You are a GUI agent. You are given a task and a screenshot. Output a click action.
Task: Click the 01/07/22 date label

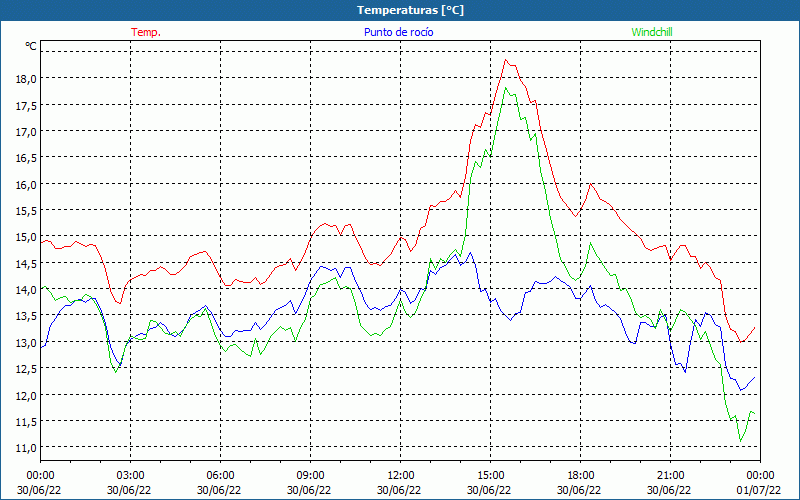759,490
